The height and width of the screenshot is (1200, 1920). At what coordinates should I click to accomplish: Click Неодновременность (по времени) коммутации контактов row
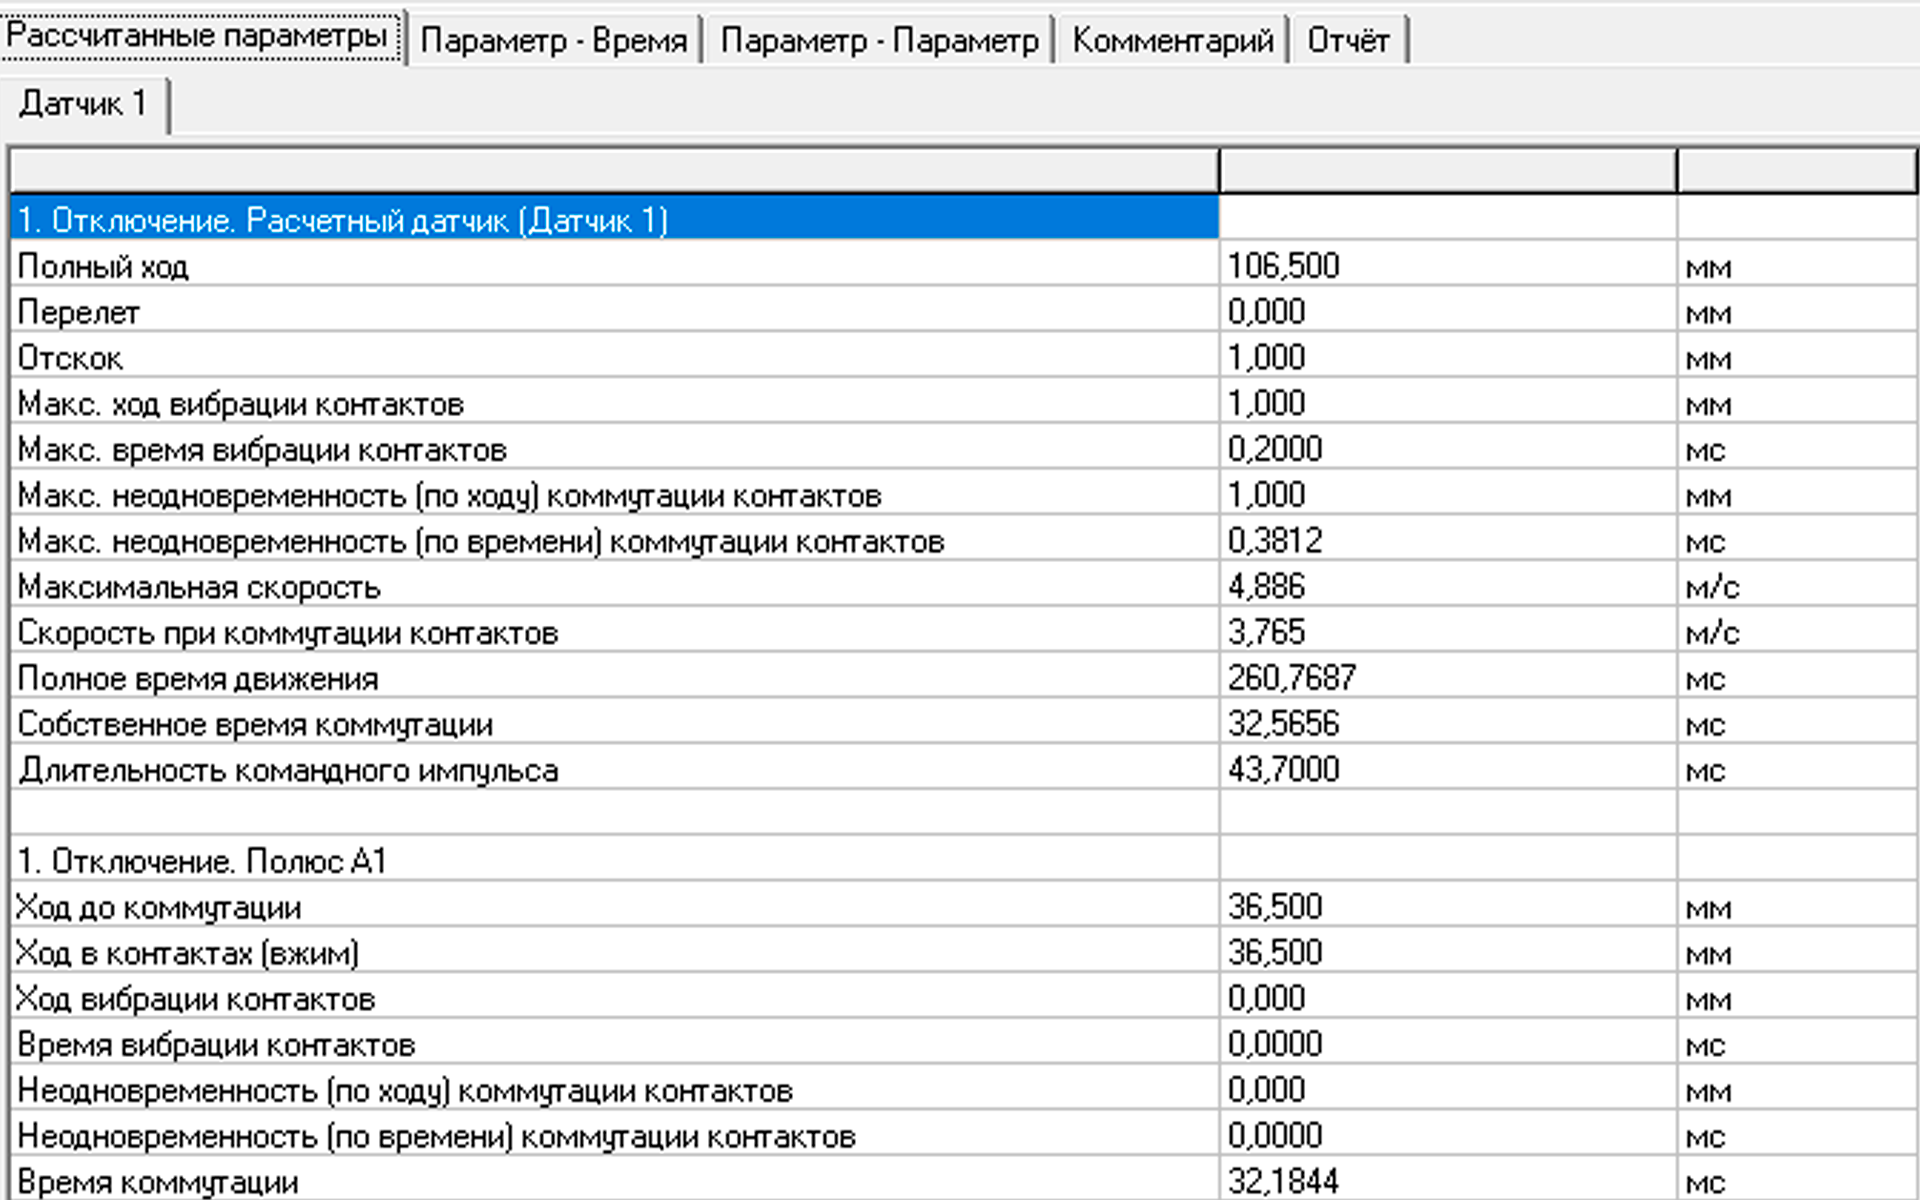(614, 1136)
